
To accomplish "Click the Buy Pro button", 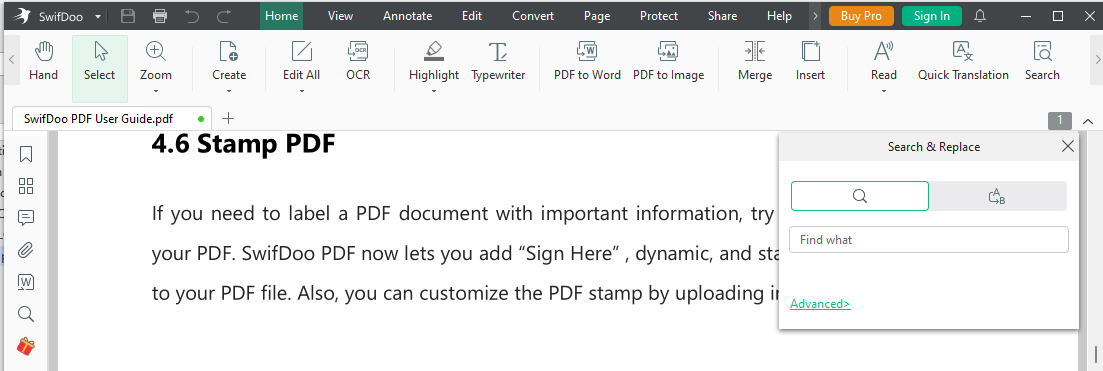I will click(x=861, y=15).
